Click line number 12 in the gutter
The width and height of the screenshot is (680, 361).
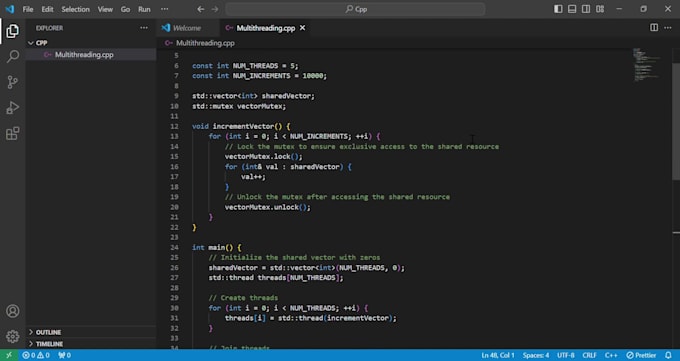tap(174, 126)
